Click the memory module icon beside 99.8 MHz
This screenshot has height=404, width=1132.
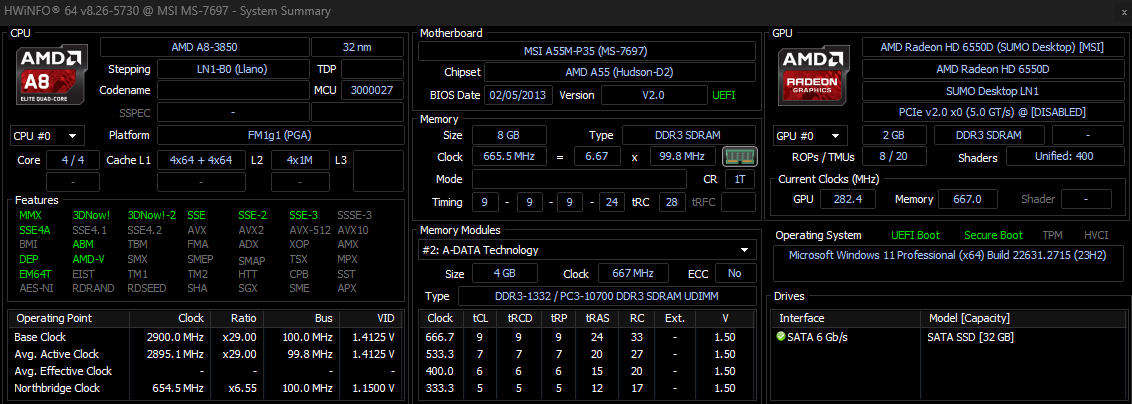click(739, 157)
